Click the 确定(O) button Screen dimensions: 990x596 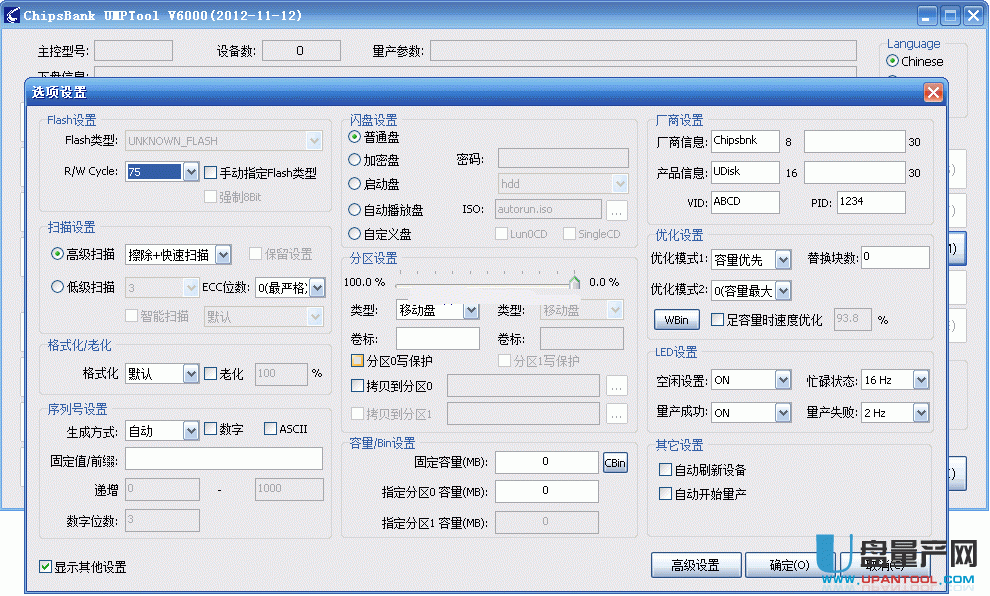789,565
